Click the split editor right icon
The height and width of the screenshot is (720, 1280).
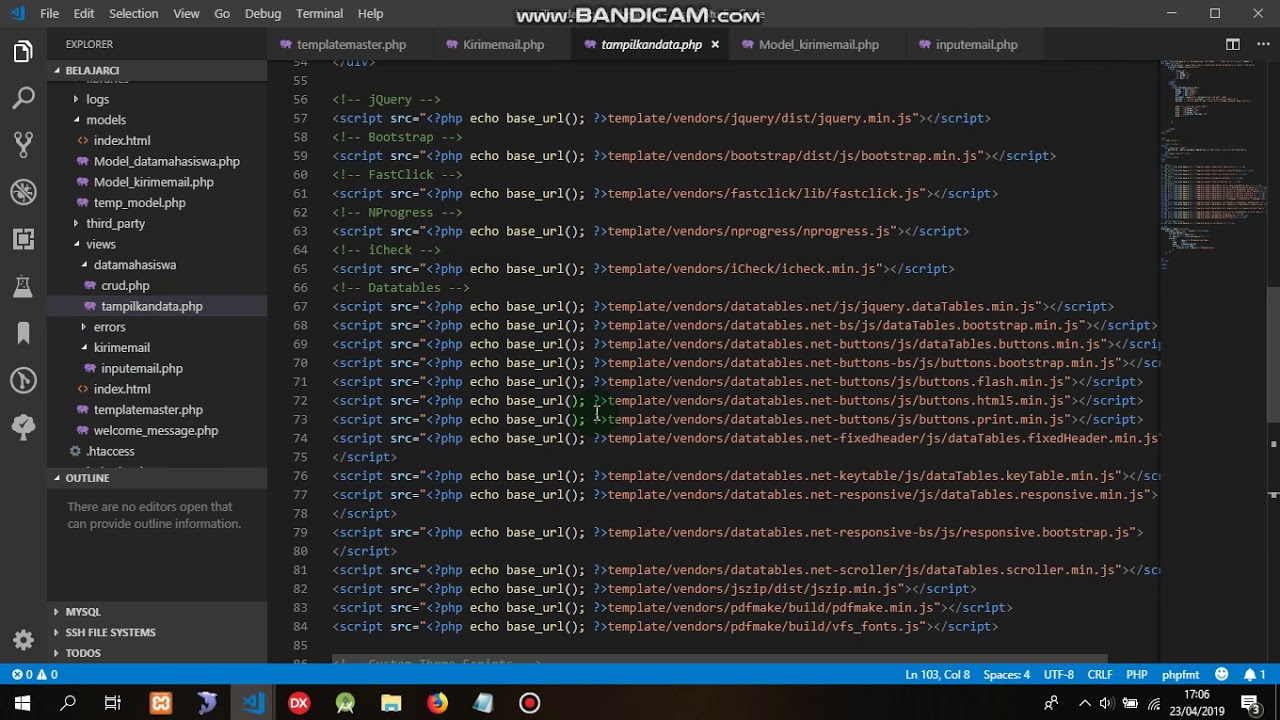[x=1233, y=44]
